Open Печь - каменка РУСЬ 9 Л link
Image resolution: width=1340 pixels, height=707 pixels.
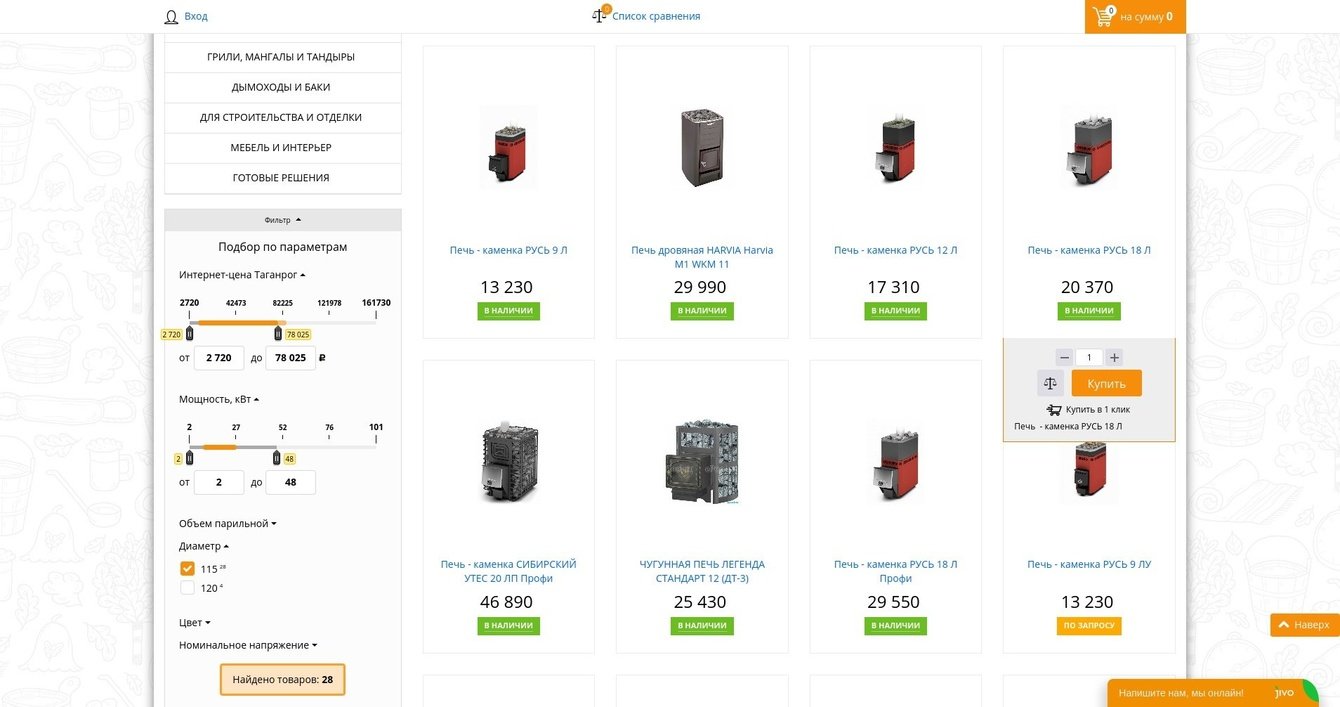(509, 250)
